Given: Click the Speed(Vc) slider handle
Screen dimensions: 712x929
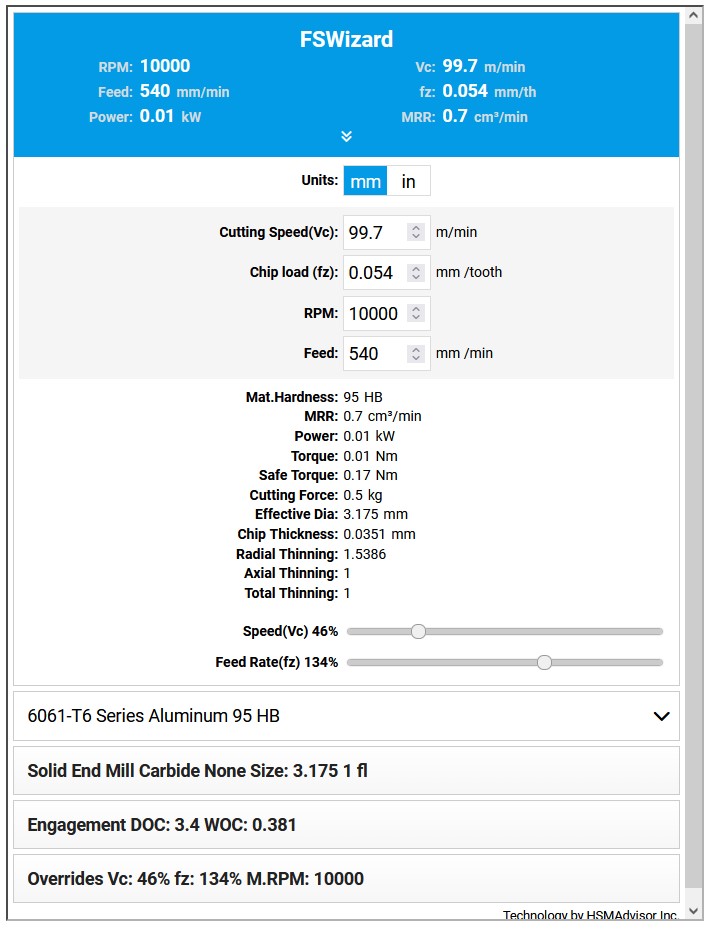Looking at the screenshot, I should [418, 632].
